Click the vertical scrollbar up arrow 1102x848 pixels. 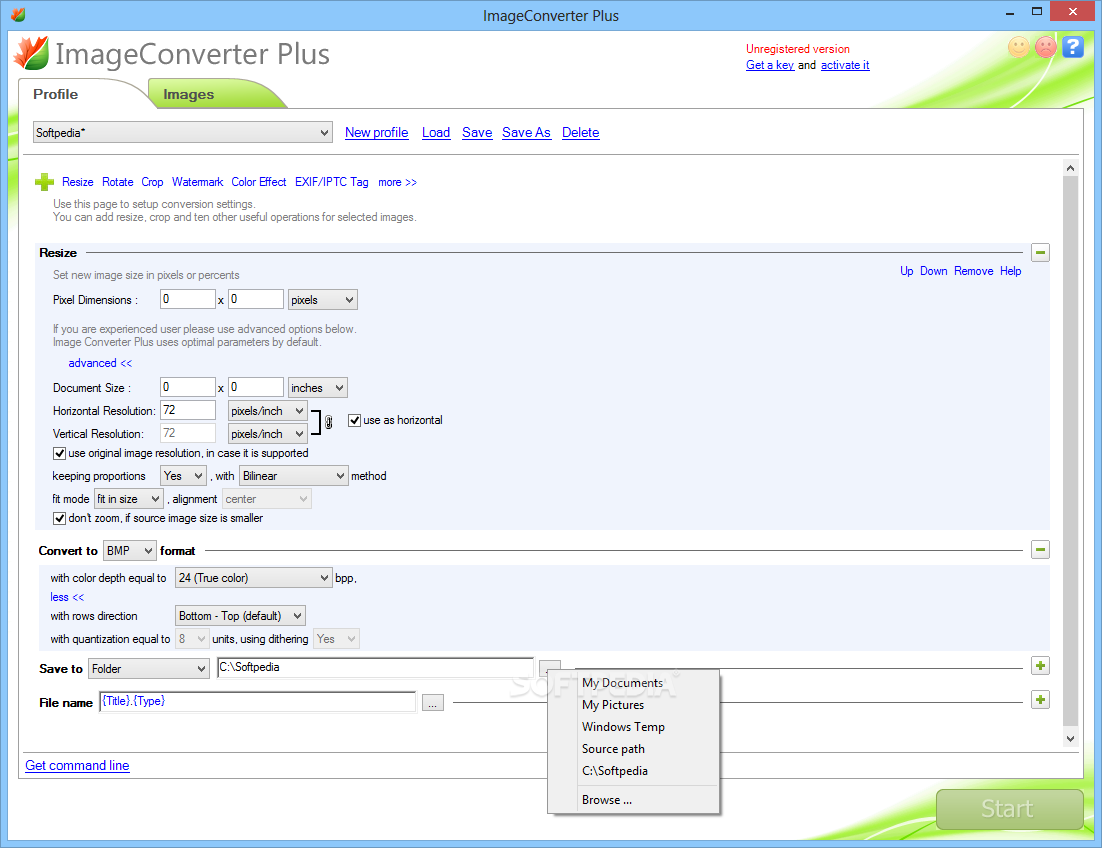pyautogui.click(x=1070, y=168)
